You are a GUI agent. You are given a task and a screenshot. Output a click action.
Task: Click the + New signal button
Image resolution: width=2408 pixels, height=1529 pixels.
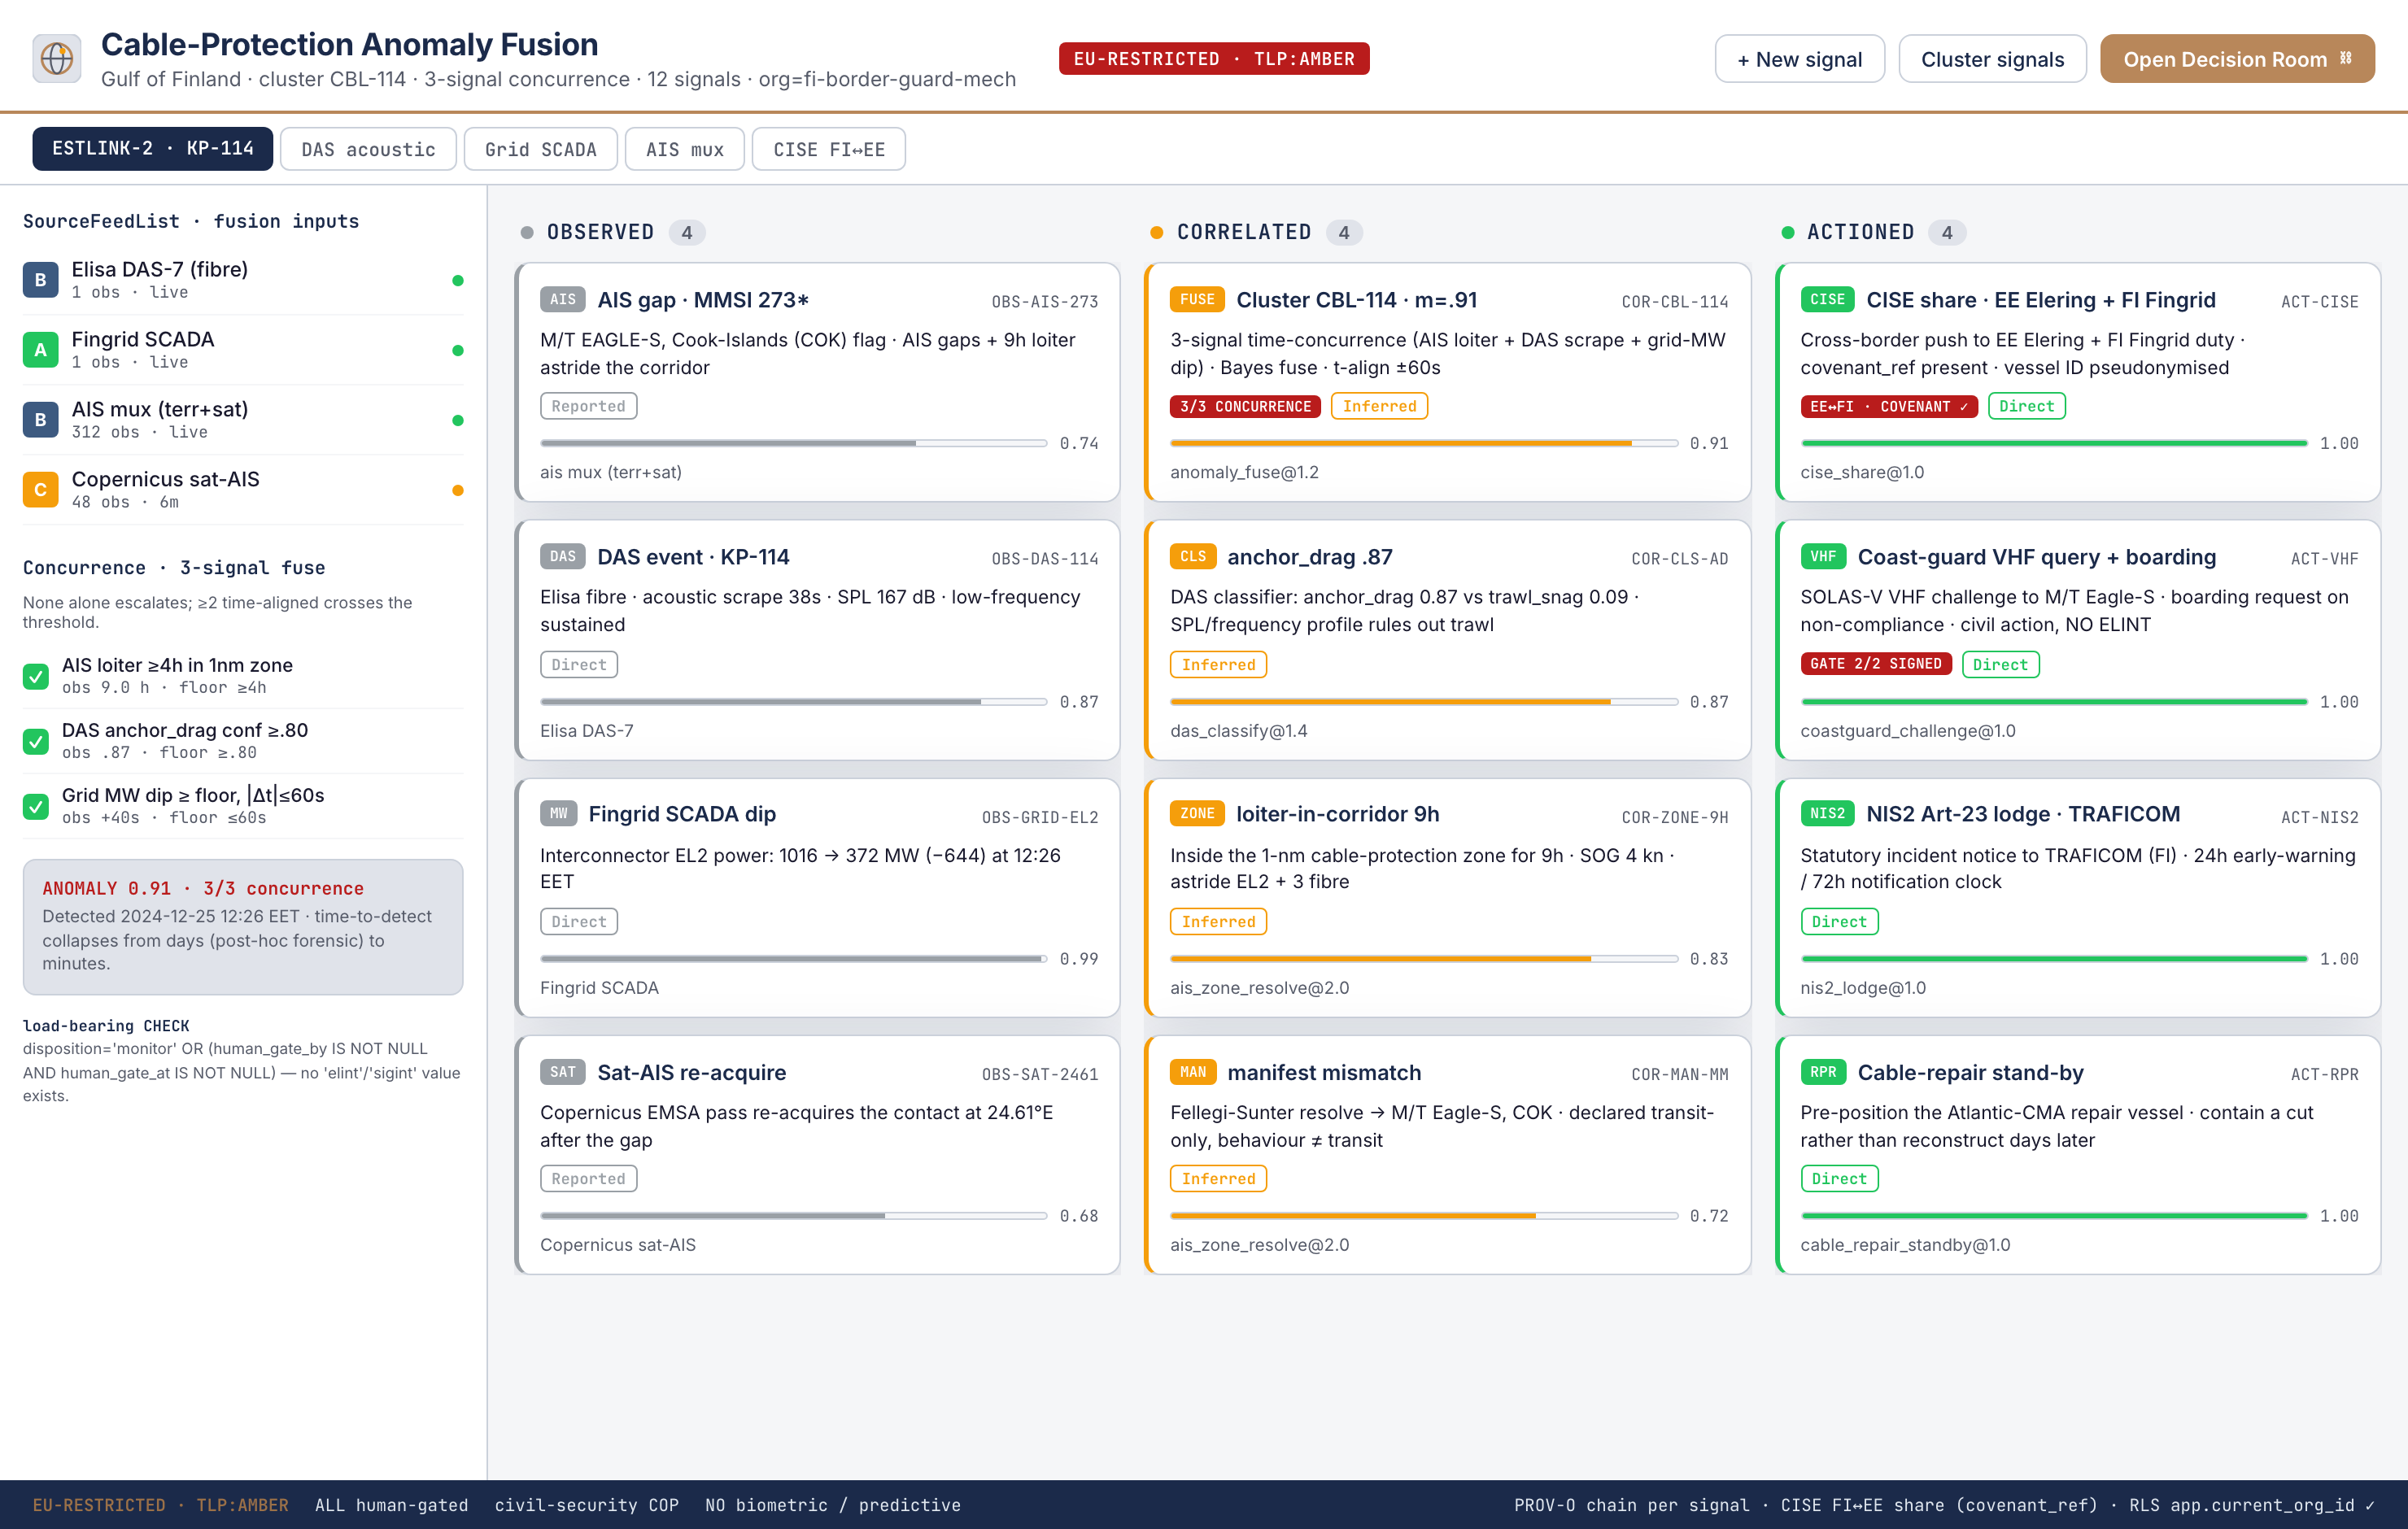pyautogui.click(x=1799, y=59)
